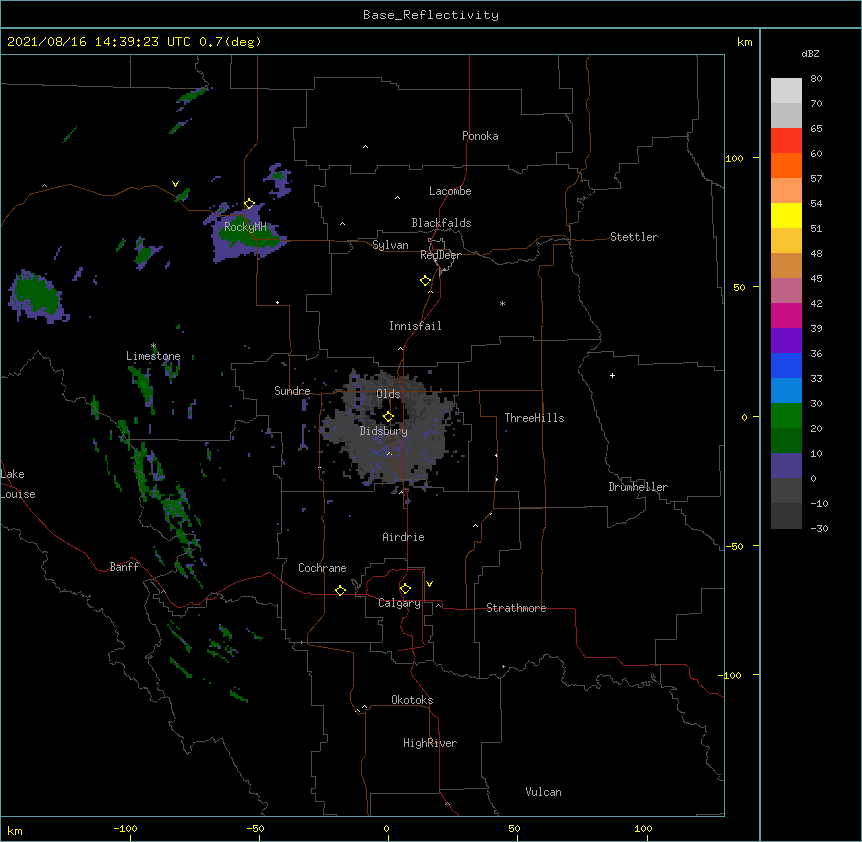Click the blue 36 dBZ legend swatch
The width and height of the screenshot is (862, 842).
coord(786,365)
